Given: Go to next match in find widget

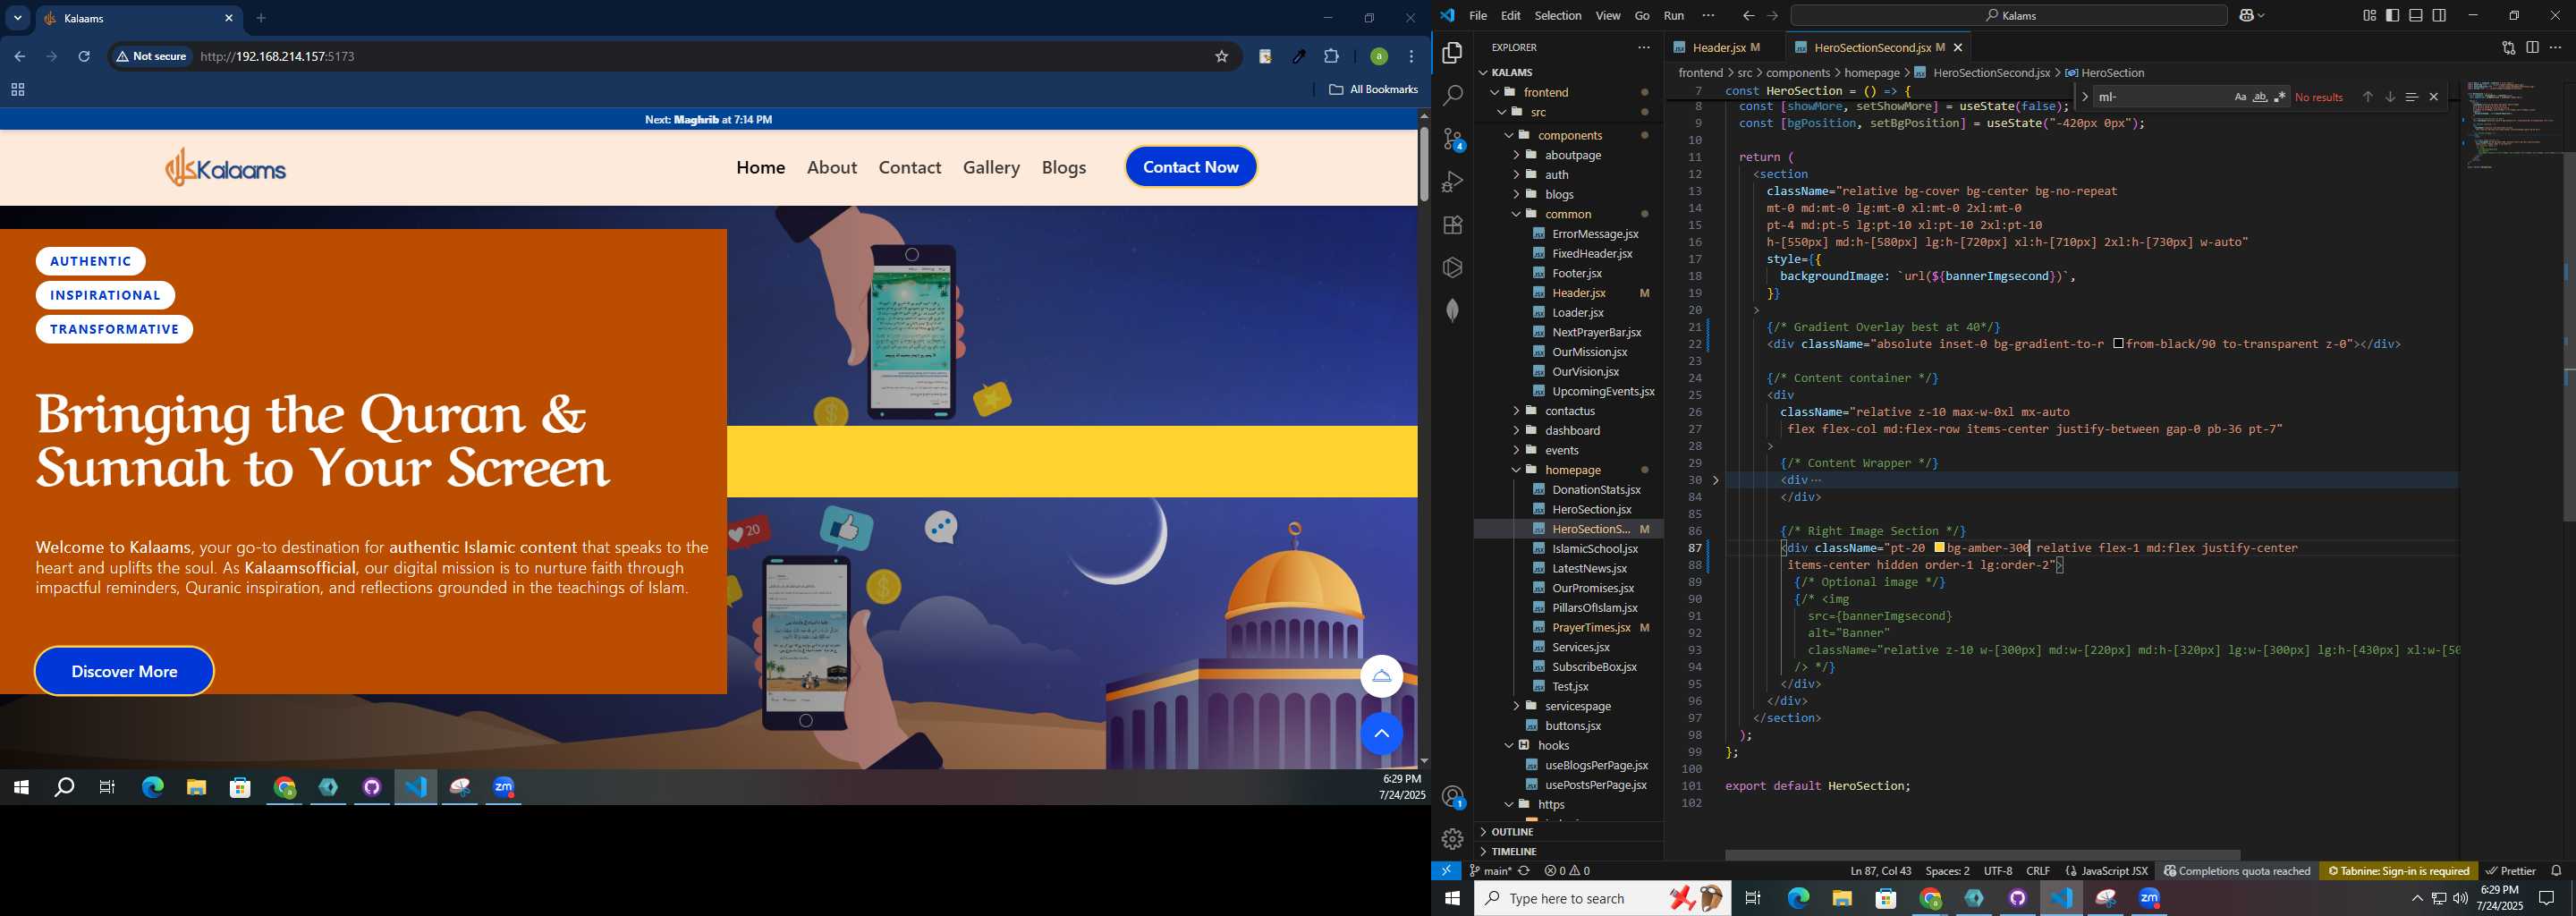Looking at the screenshot, I should [x=2389, y=97].
